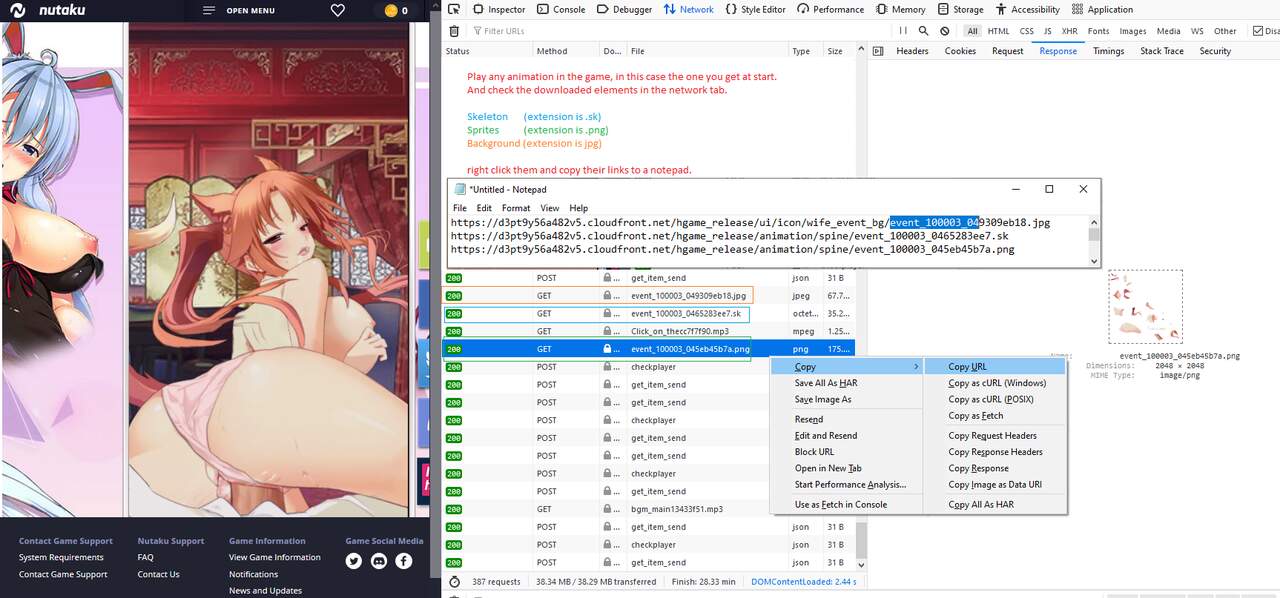Toggle the Images request filter

coord(1133,31)
